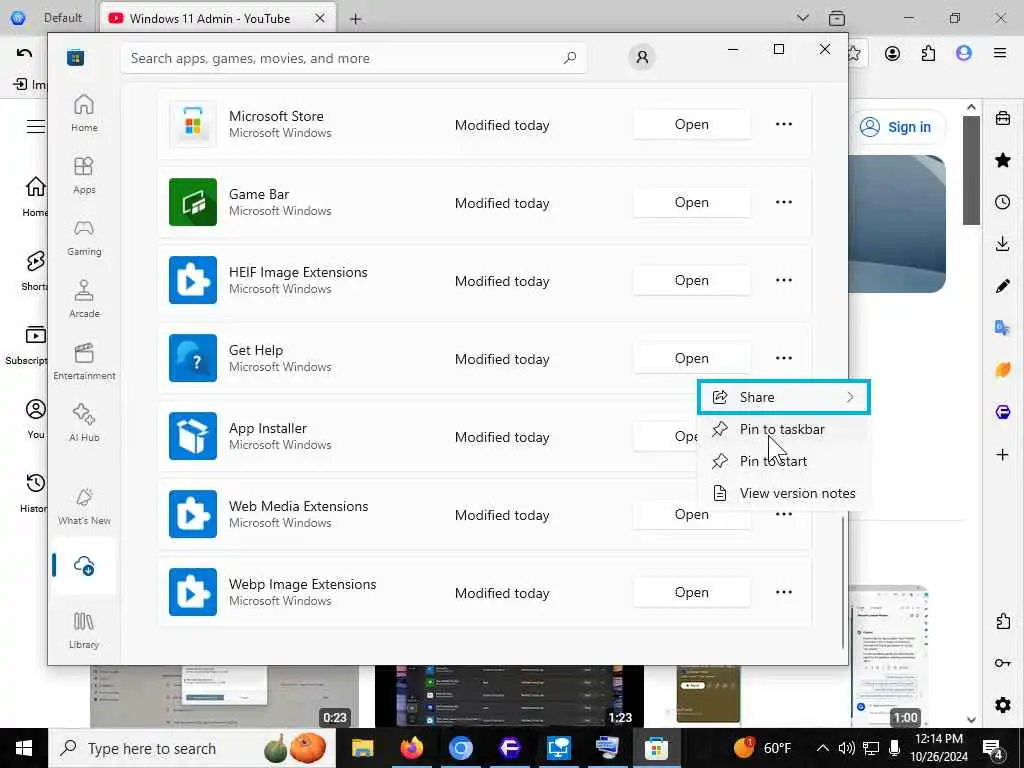
Task: Show hidden system tray icons
Action: pyautogui.click(x=823, y=748)
